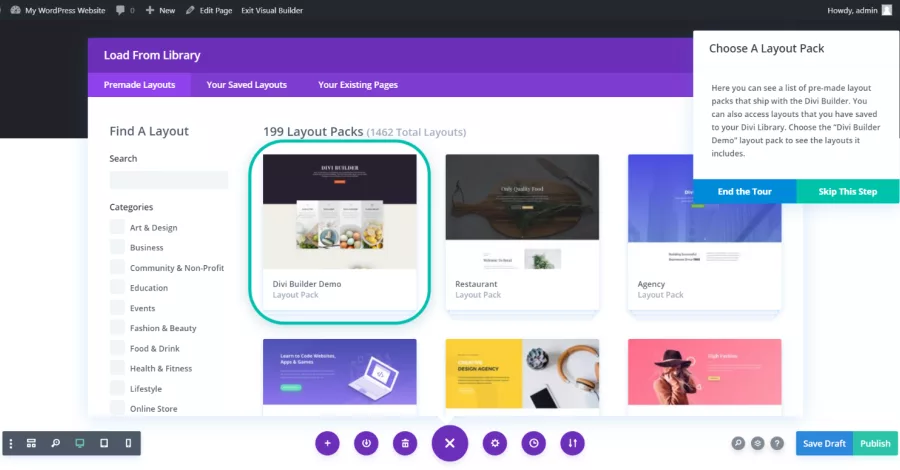Screen dimensions: 900x470
Task: Click the layout Search input field
Action: 169,180
